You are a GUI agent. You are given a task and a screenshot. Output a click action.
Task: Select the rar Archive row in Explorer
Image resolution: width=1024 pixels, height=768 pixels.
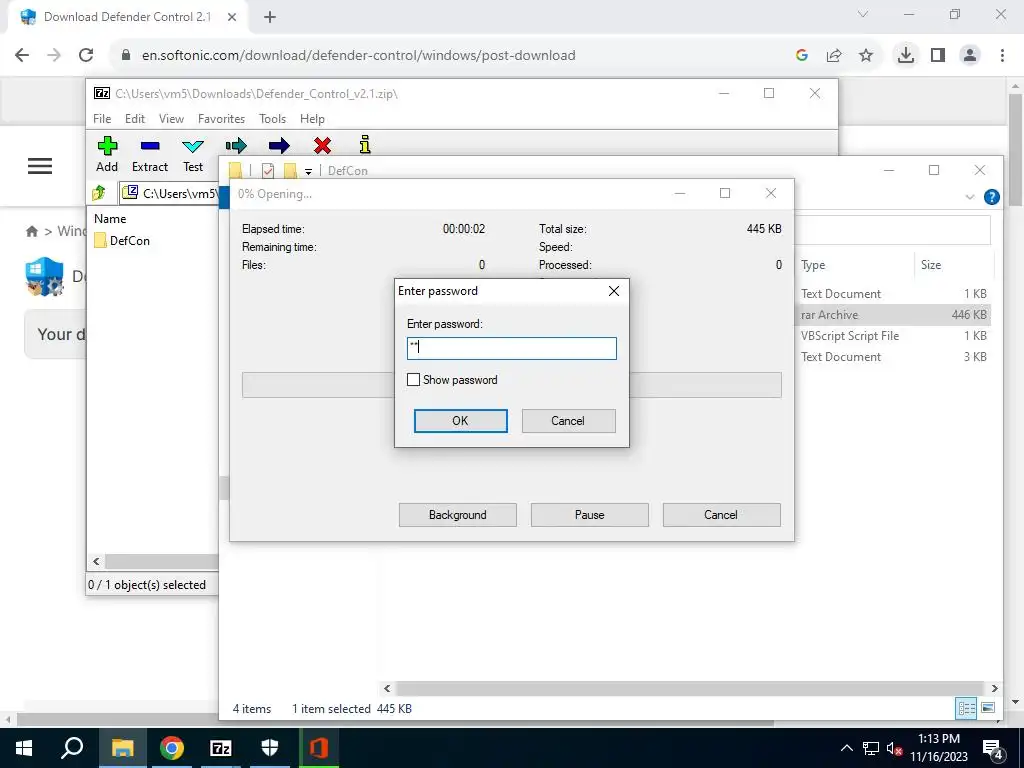[894, 315]
